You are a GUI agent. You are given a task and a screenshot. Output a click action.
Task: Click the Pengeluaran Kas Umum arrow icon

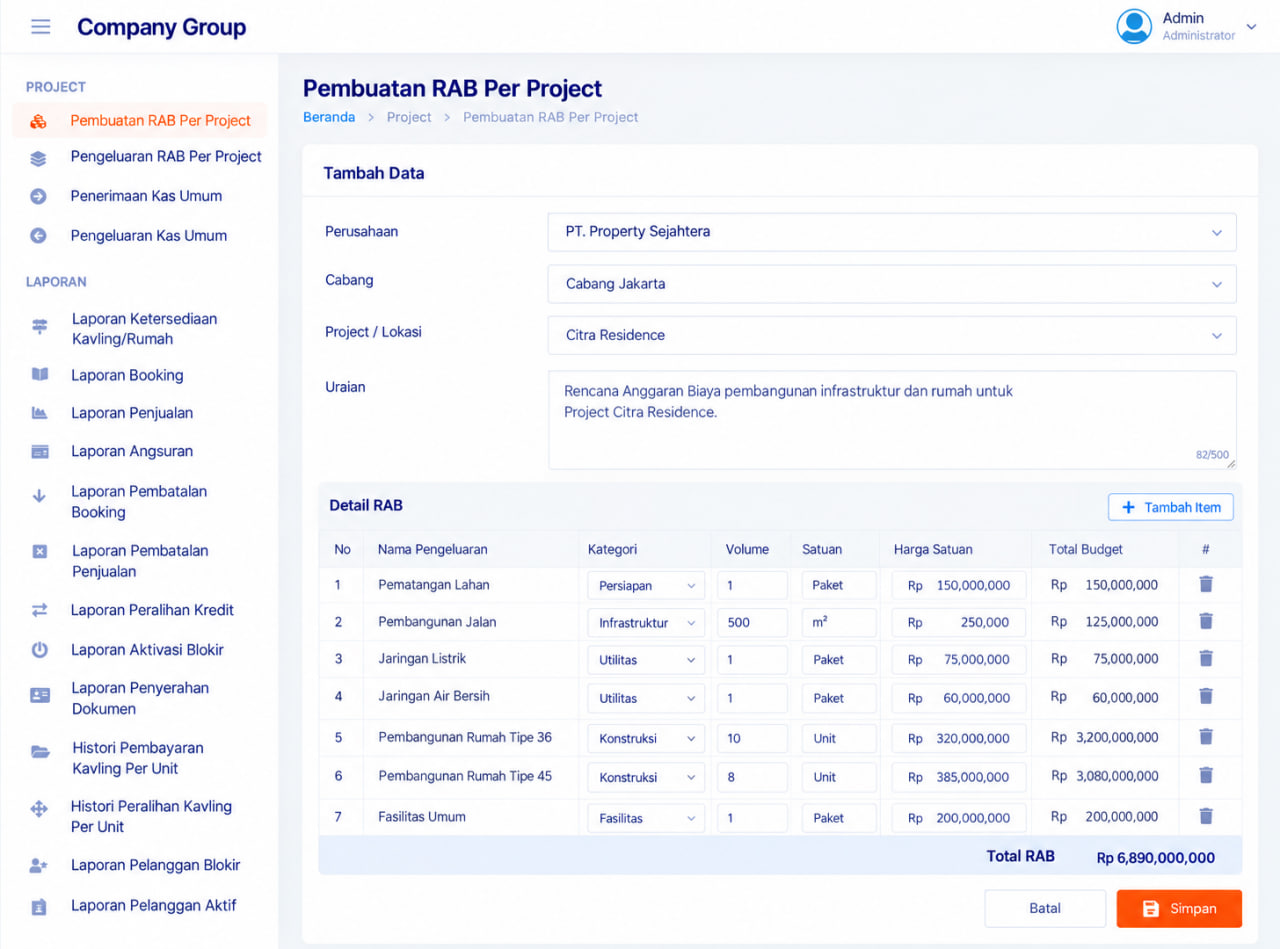click(39, 236)
